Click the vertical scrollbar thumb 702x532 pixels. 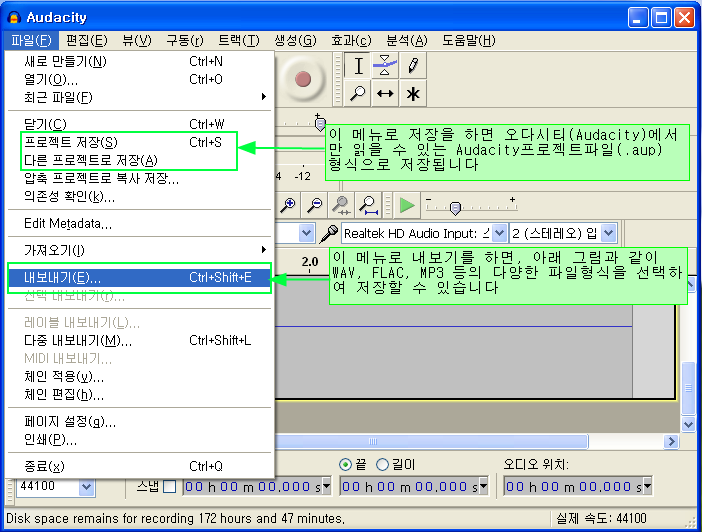[688, 388]
